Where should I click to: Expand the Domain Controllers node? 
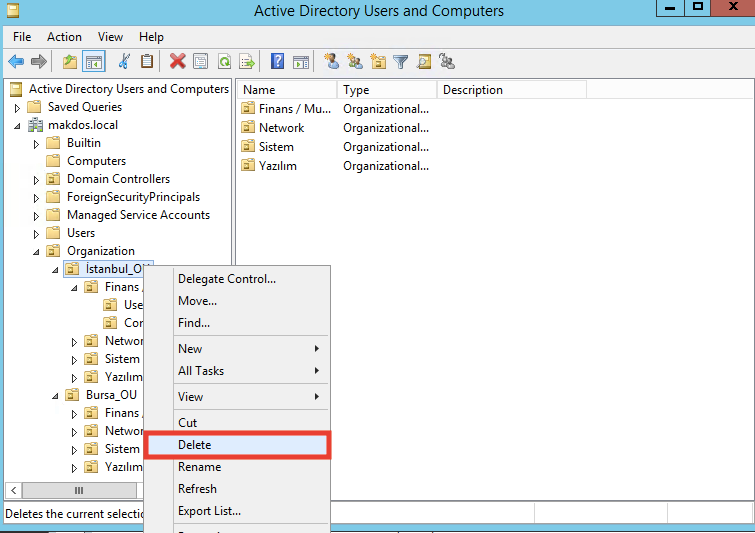36,180
